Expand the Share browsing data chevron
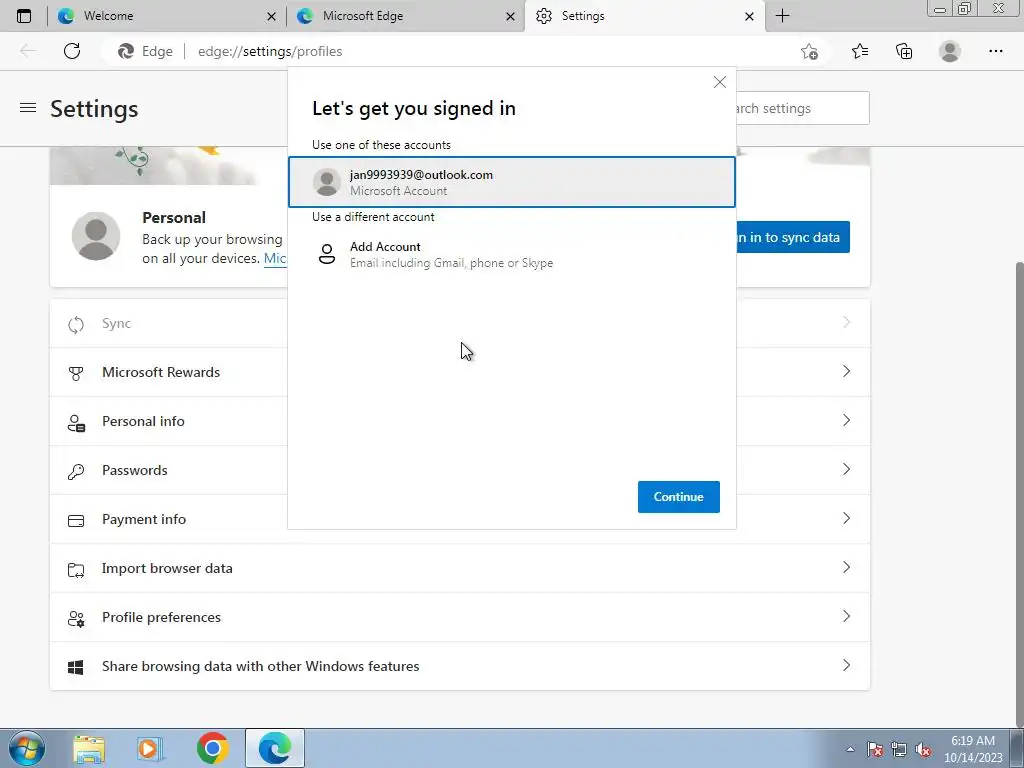 pyautogui.click(x=846, y=665)
